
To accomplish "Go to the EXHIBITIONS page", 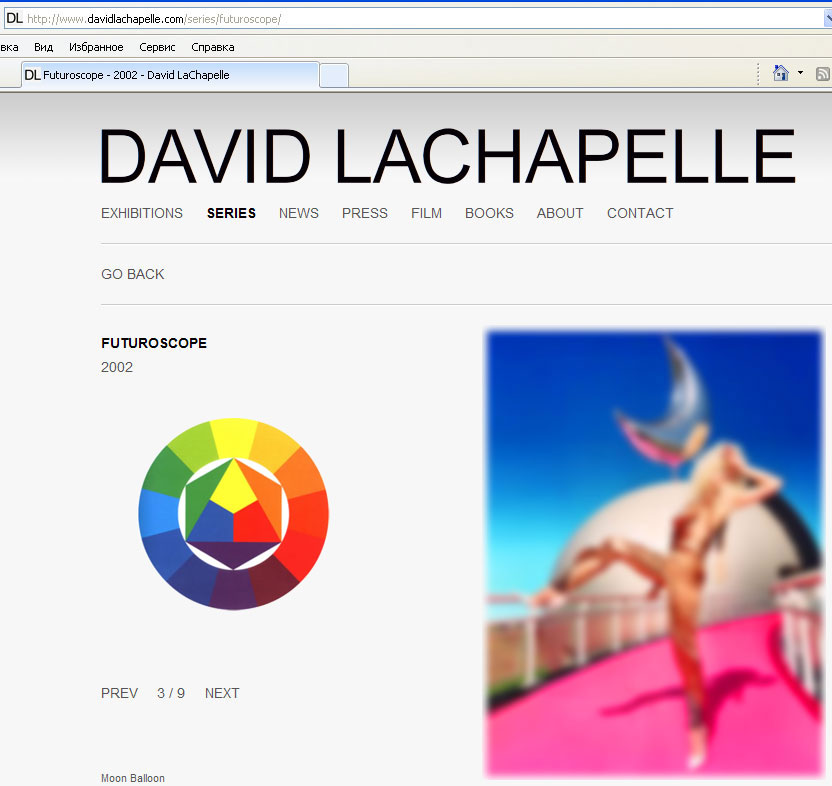I will 142,213.
